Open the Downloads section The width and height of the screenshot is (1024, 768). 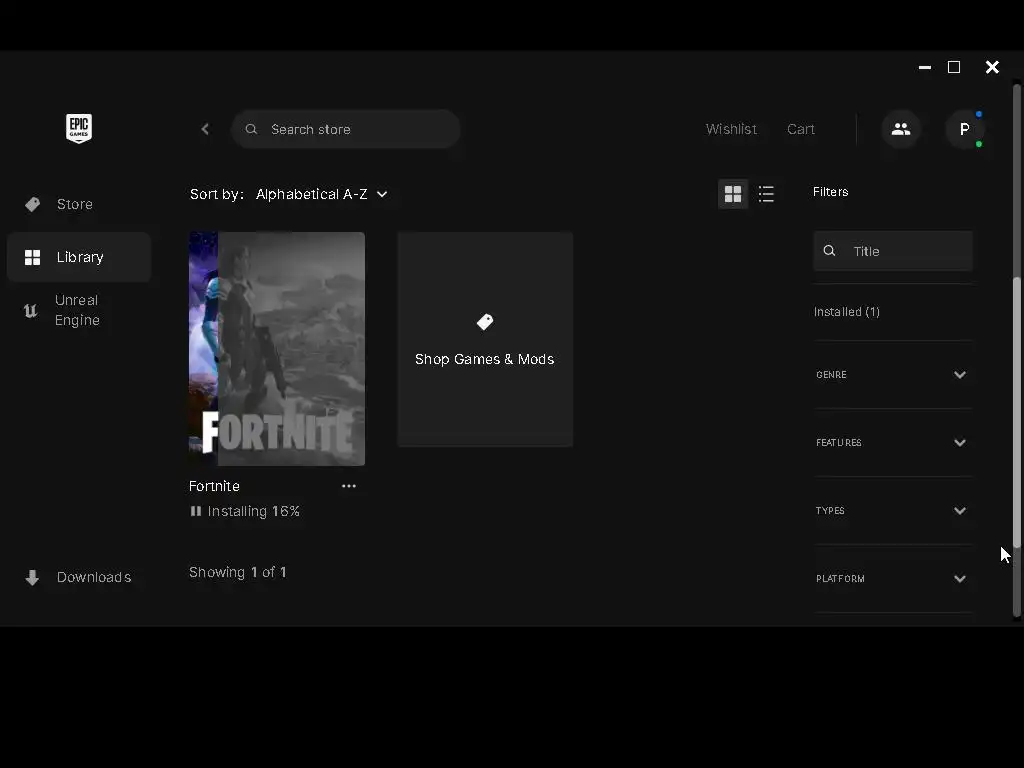pyautogui.click(x=79, y=577)
